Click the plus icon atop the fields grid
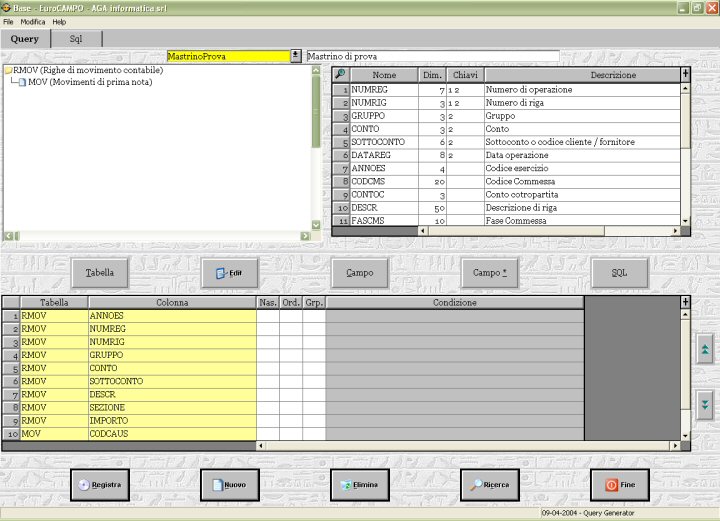 click(685, 74)
